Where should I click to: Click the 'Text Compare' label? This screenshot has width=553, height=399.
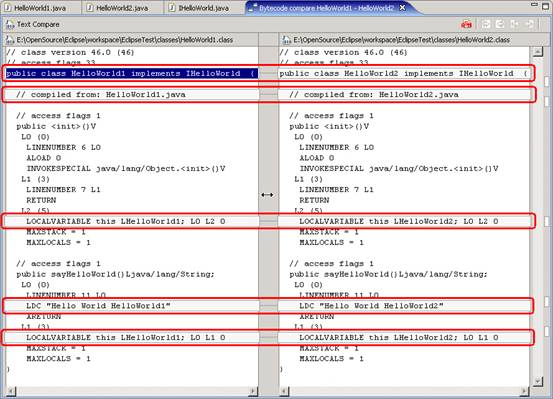(38, 24)
